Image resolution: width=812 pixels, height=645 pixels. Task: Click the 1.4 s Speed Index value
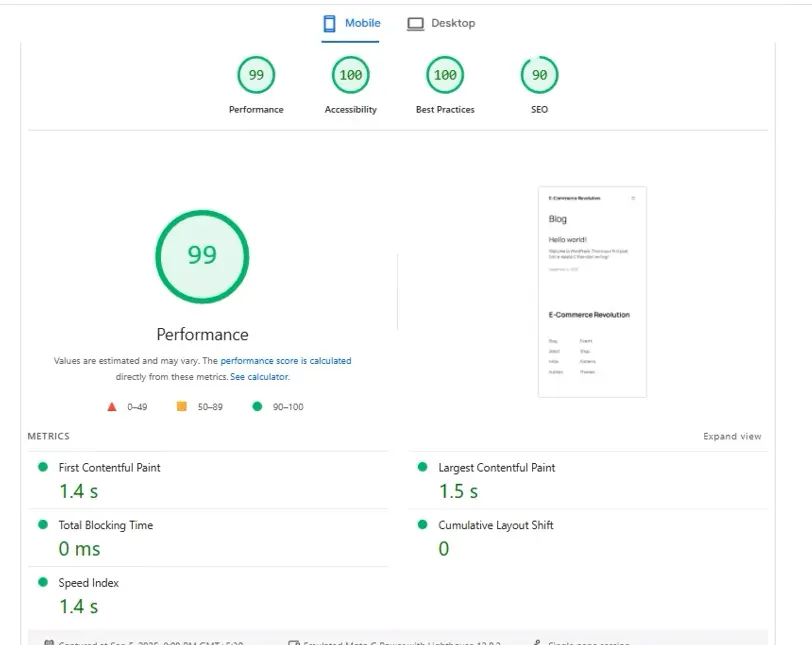click(x=78, y=606)
